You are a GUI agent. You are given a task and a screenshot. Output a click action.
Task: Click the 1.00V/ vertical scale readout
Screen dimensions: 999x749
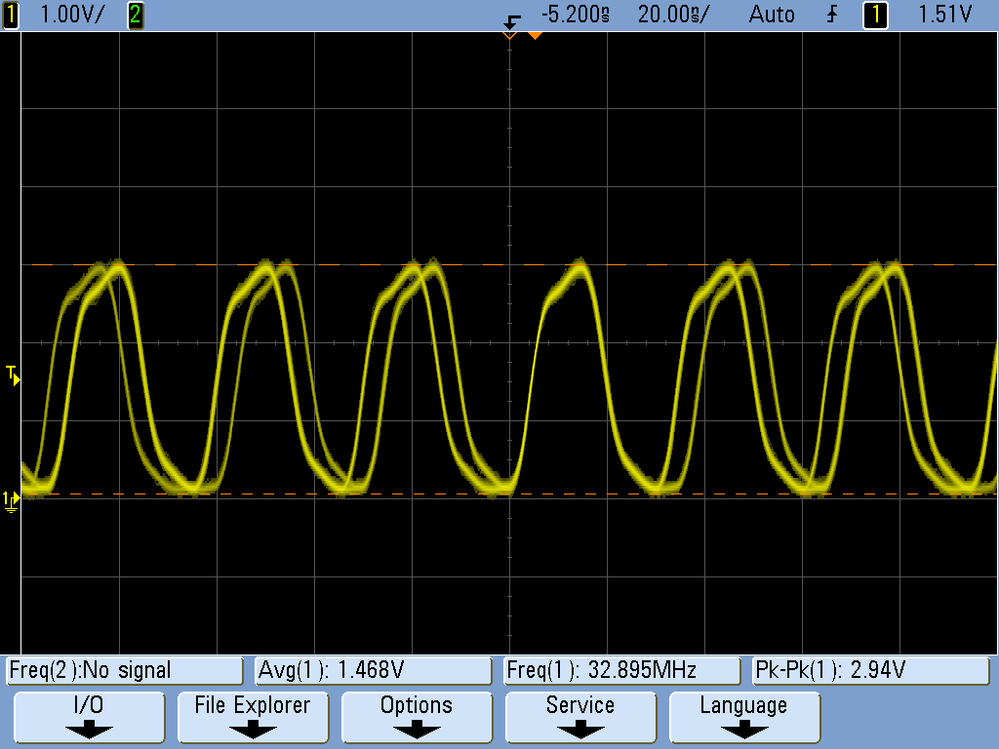pos(72,15)
